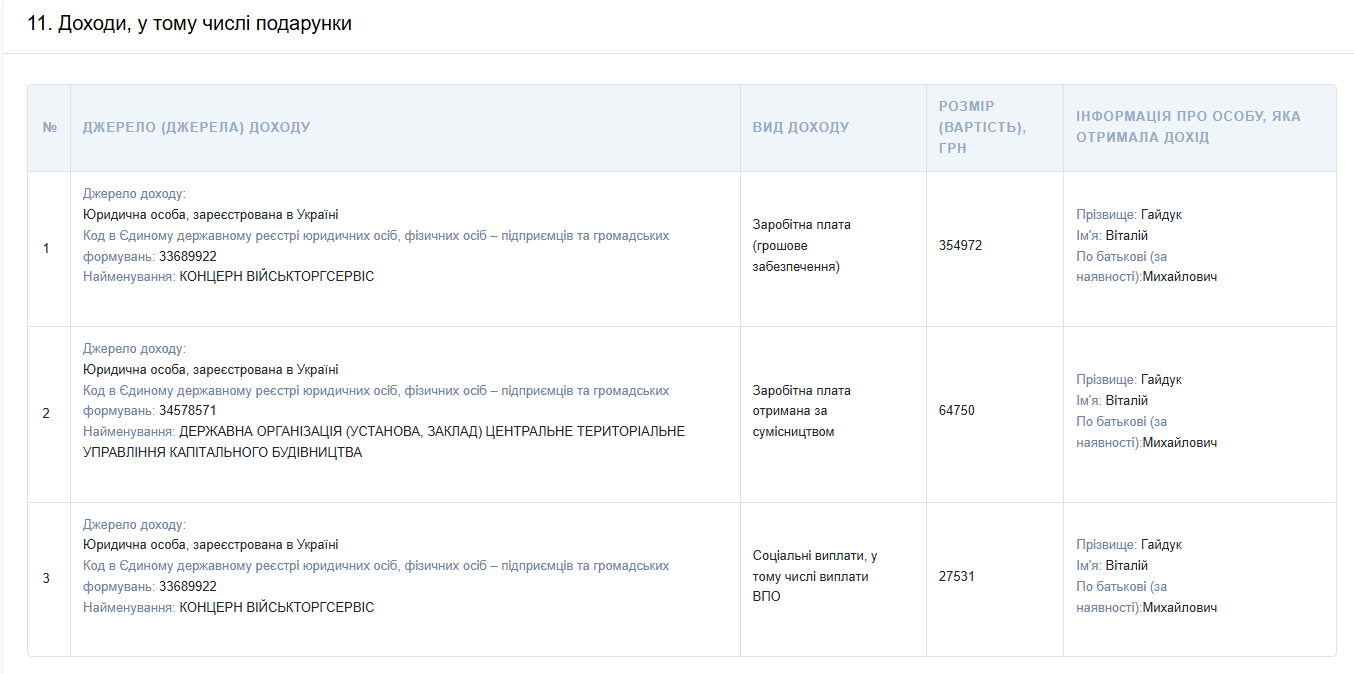
Task: Click first name 'Віталій' in row 2
Action: [1127, 401]
